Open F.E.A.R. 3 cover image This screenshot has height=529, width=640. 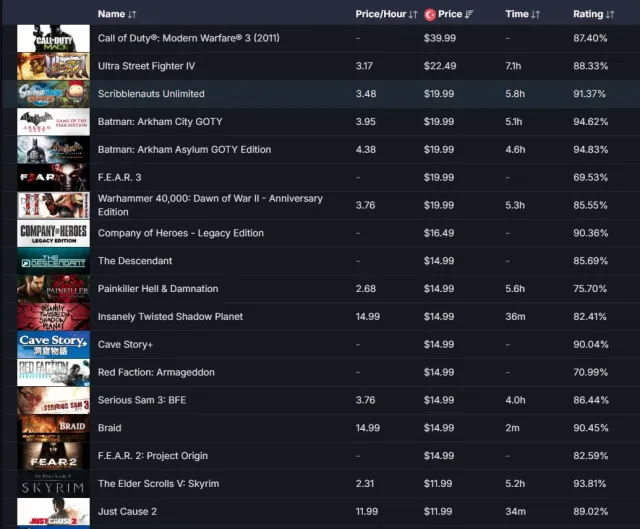point(53,178)
